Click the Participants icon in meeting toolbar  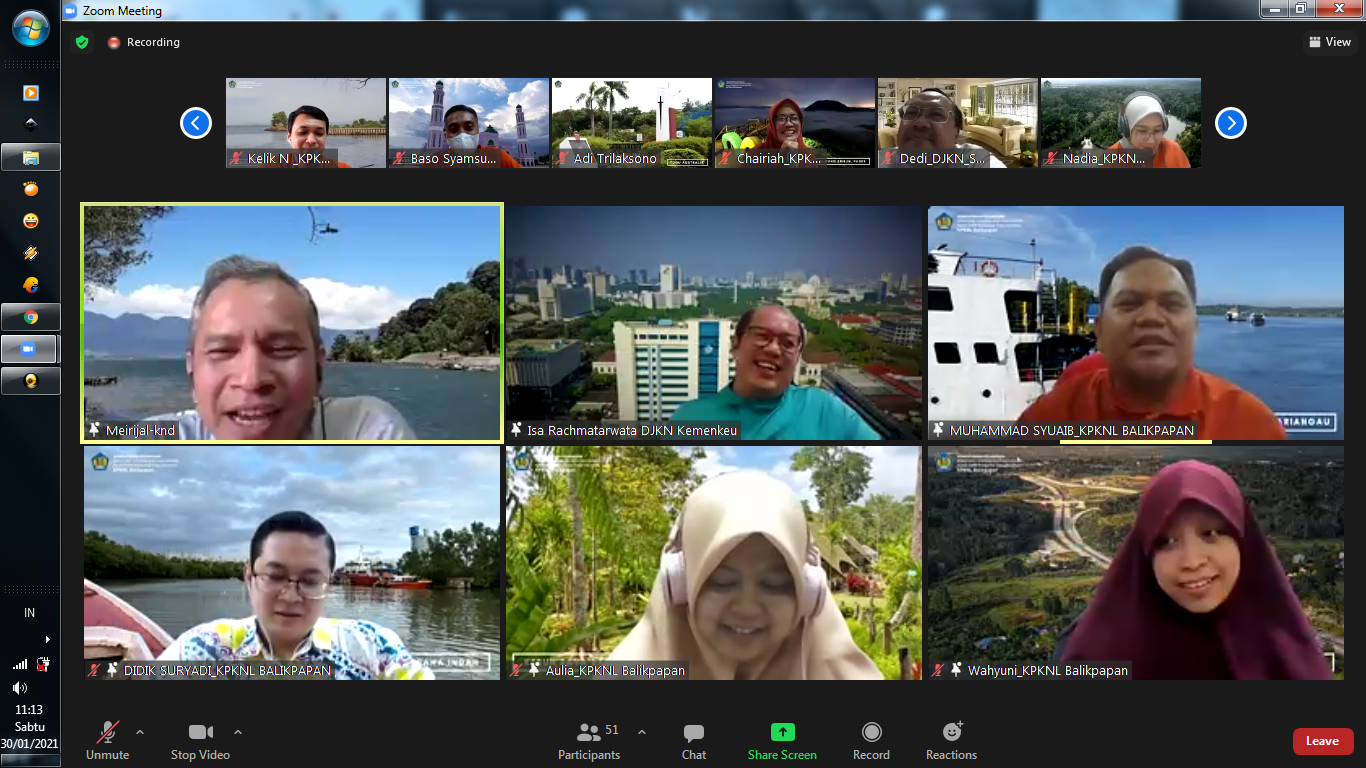589,733
